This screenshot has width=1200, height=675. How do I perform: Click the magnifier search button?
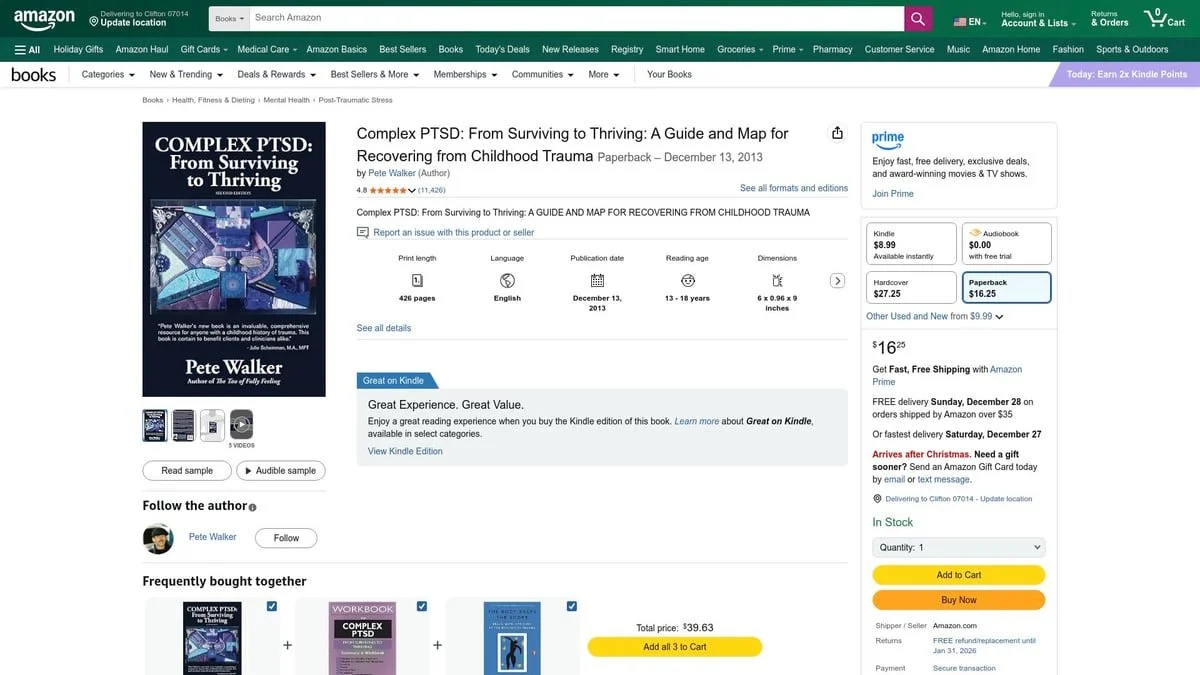(x=918, y=18)
